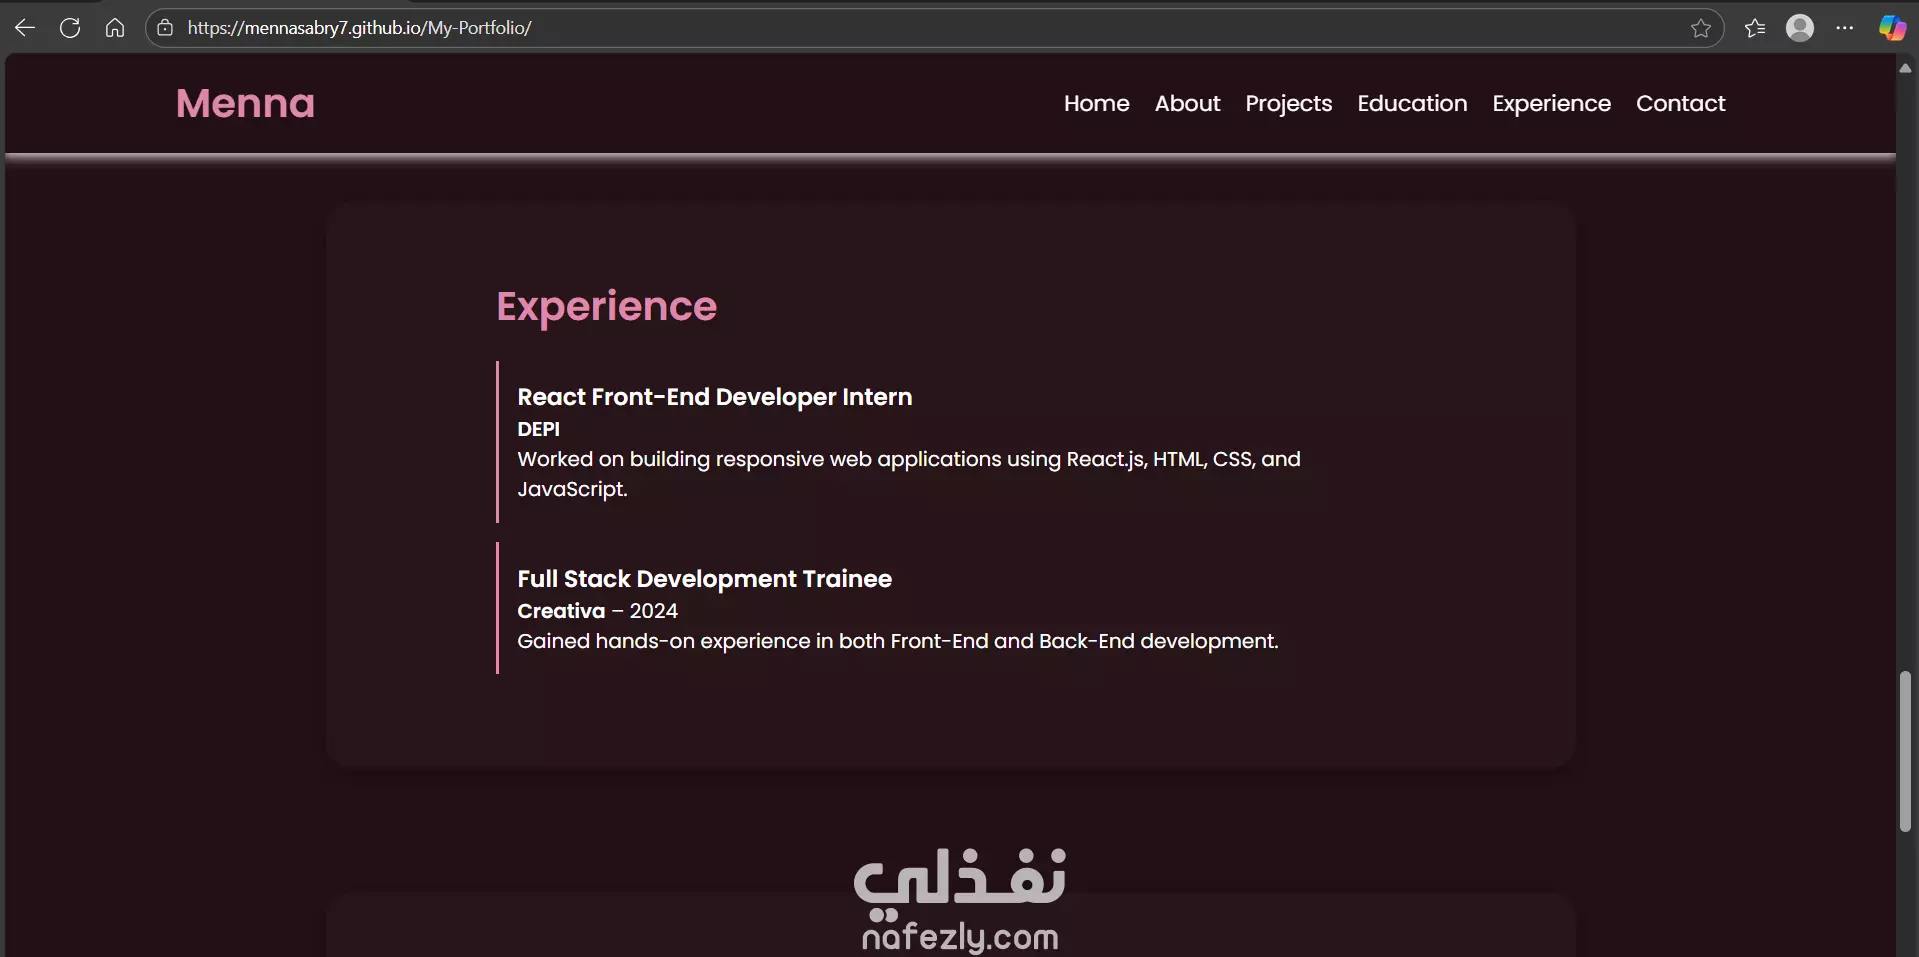Jump to the Projects section
The height and width of the screenshot is (957, 1919).
click(x=1288, y=104)
